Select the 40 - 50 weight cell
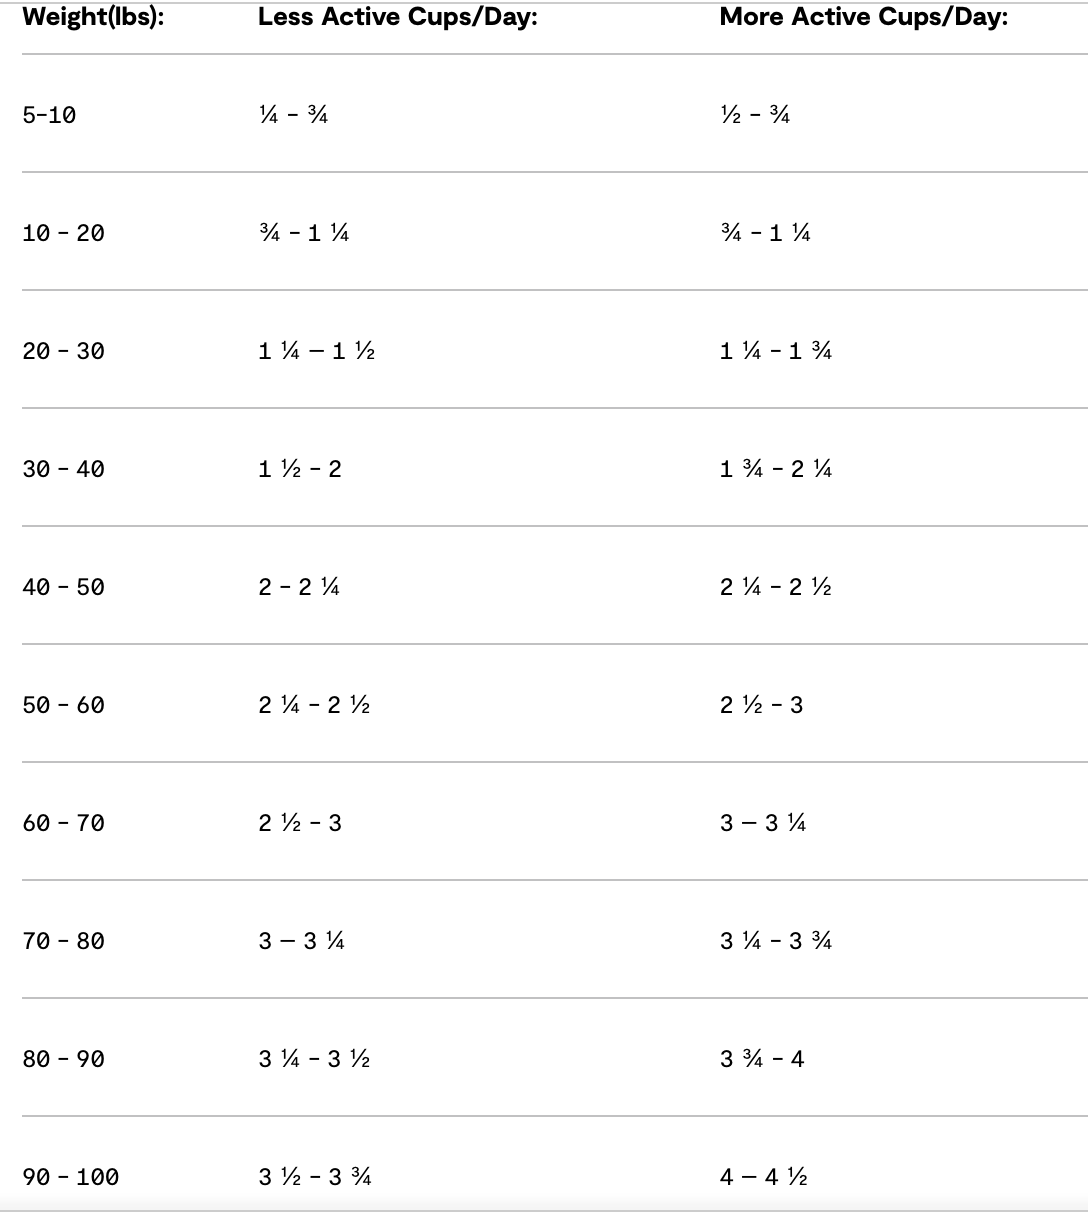 pos(63,587)
